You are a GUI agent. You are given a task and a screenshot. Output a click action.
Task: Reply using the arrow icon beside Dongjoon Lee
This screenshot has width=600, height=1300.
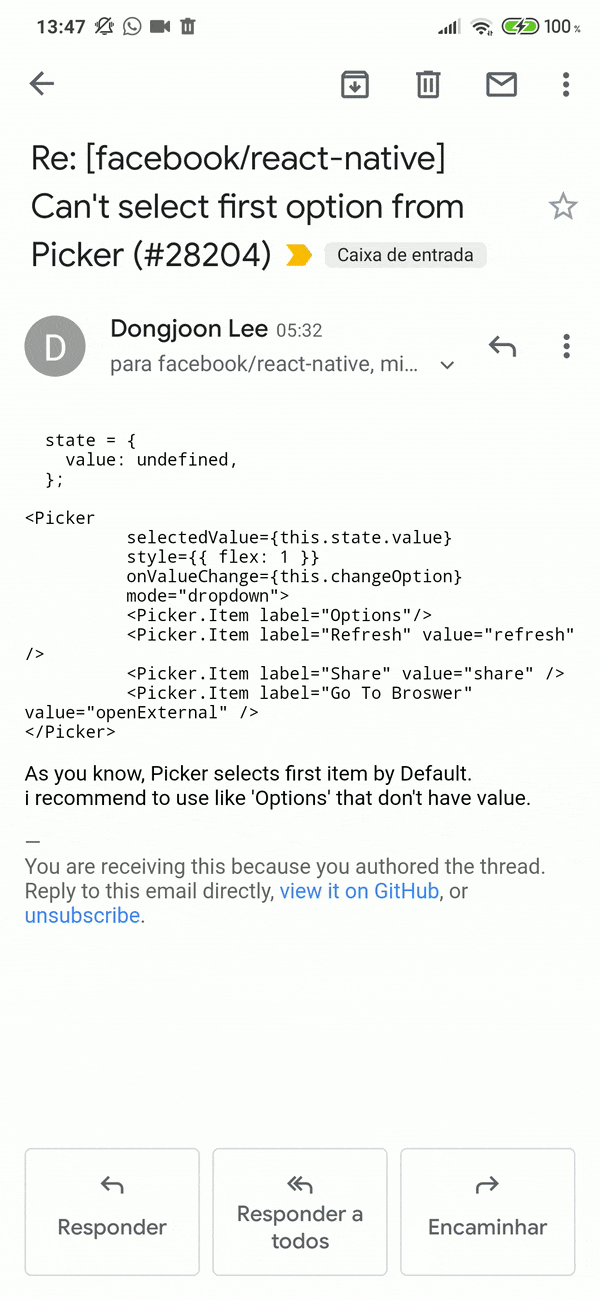pyautogui.click(x=502, y=345)
